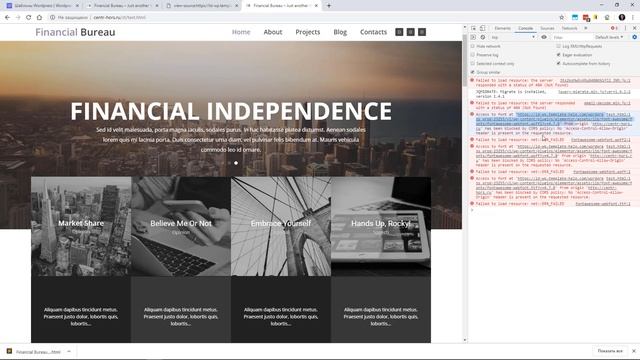Click the hero slider pagination dot
This screenshot has height=360, width=640.
click(236, 163)
